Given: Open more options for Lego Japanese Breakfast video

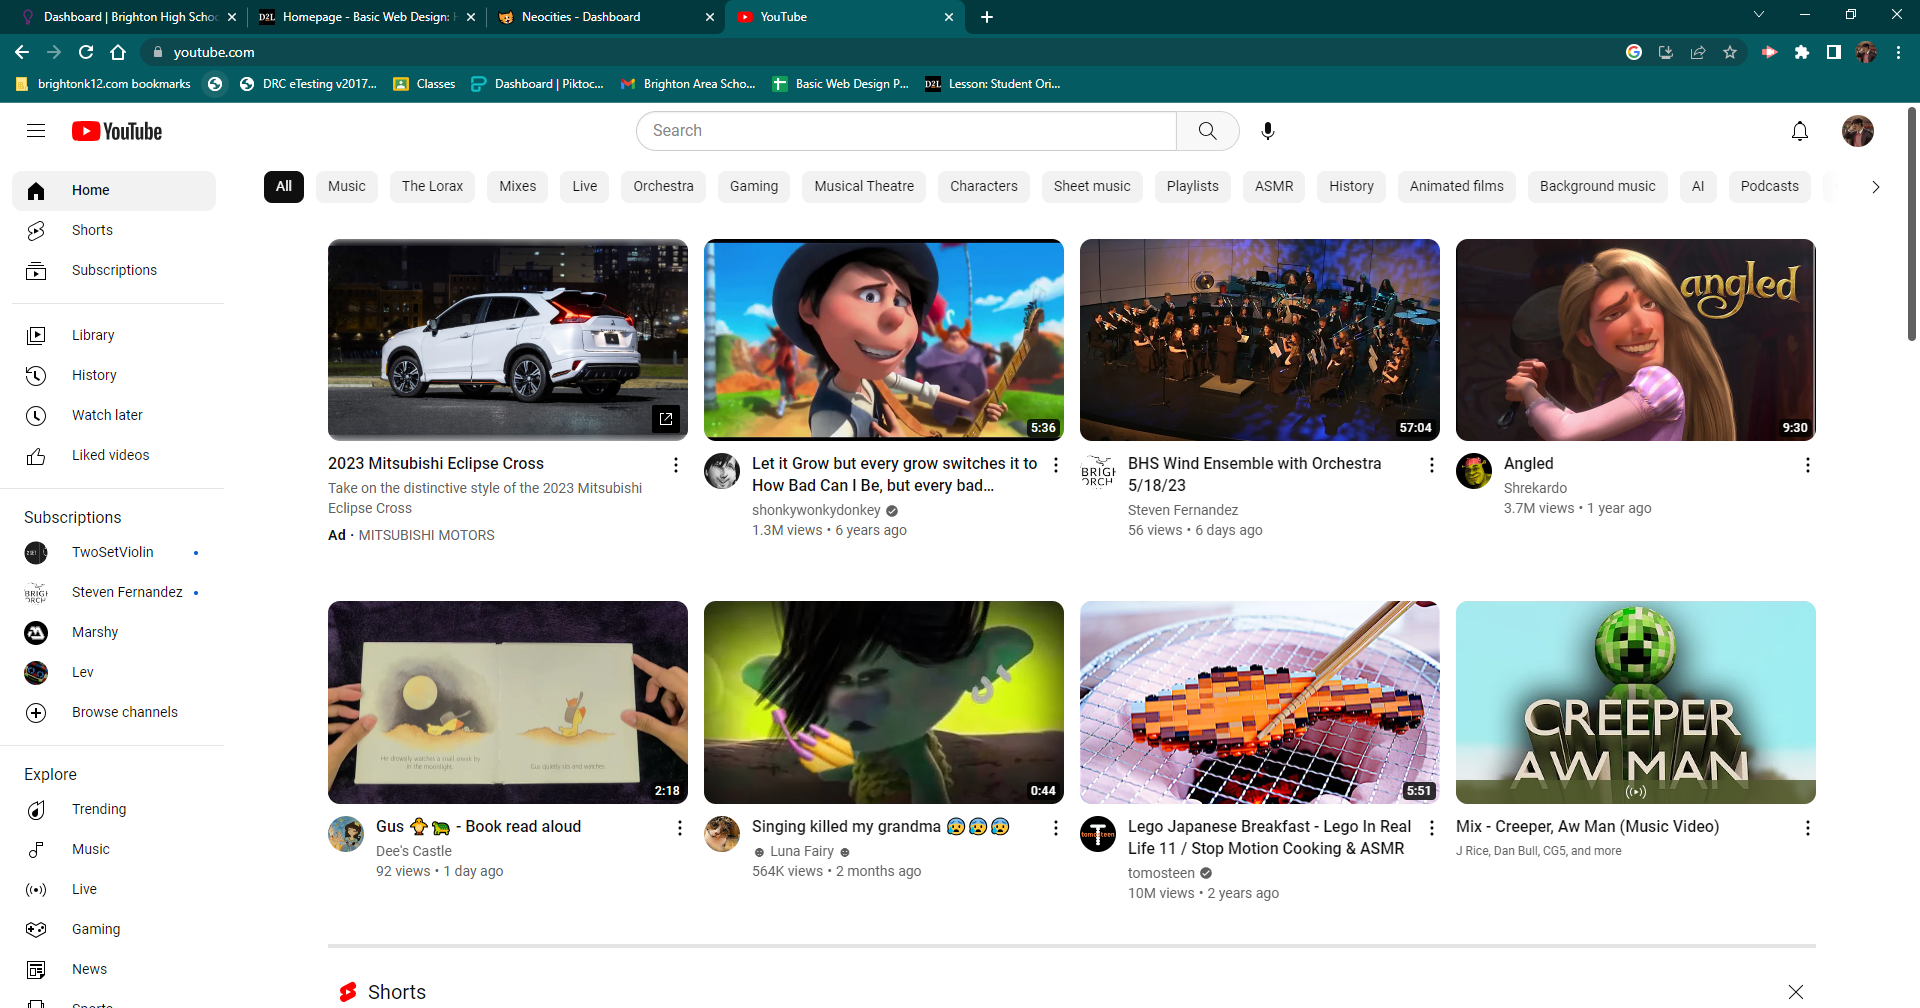Looking at the screenshot, I should pos(1431,828).
